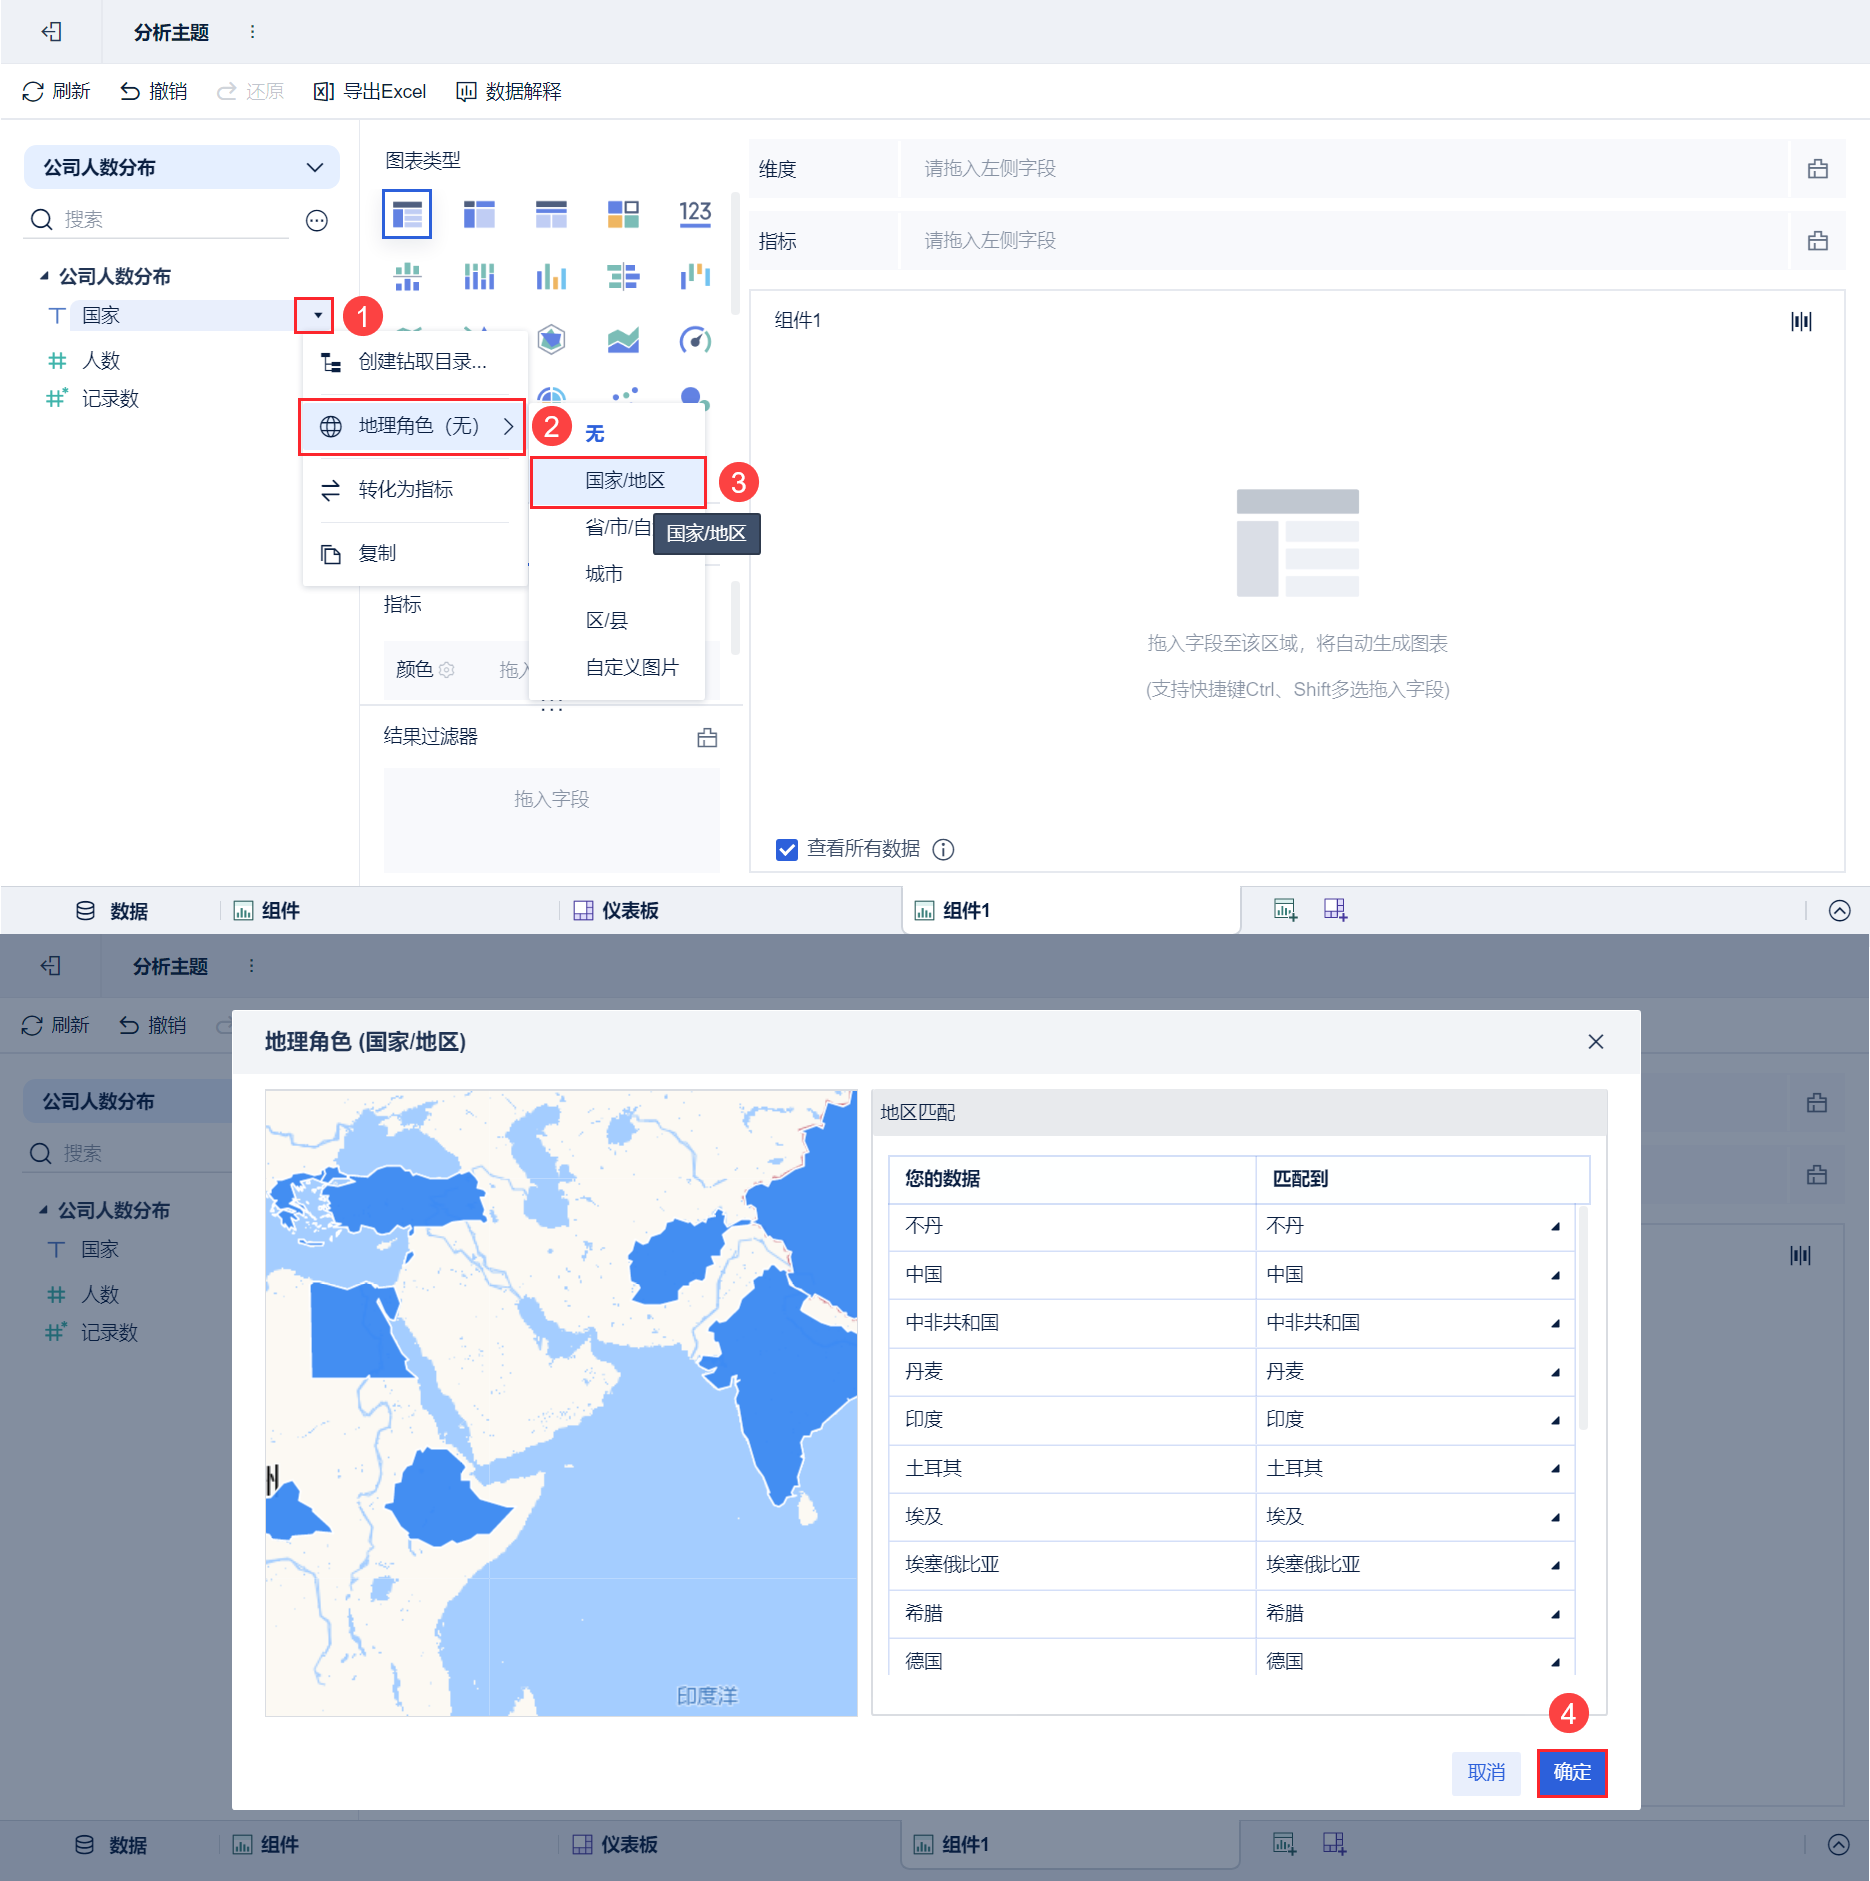Switch to the 数据 tab in the undimmed tab bar
Image resolution: width=1870 pixels, height=1881 pixels.
(112, 910)
